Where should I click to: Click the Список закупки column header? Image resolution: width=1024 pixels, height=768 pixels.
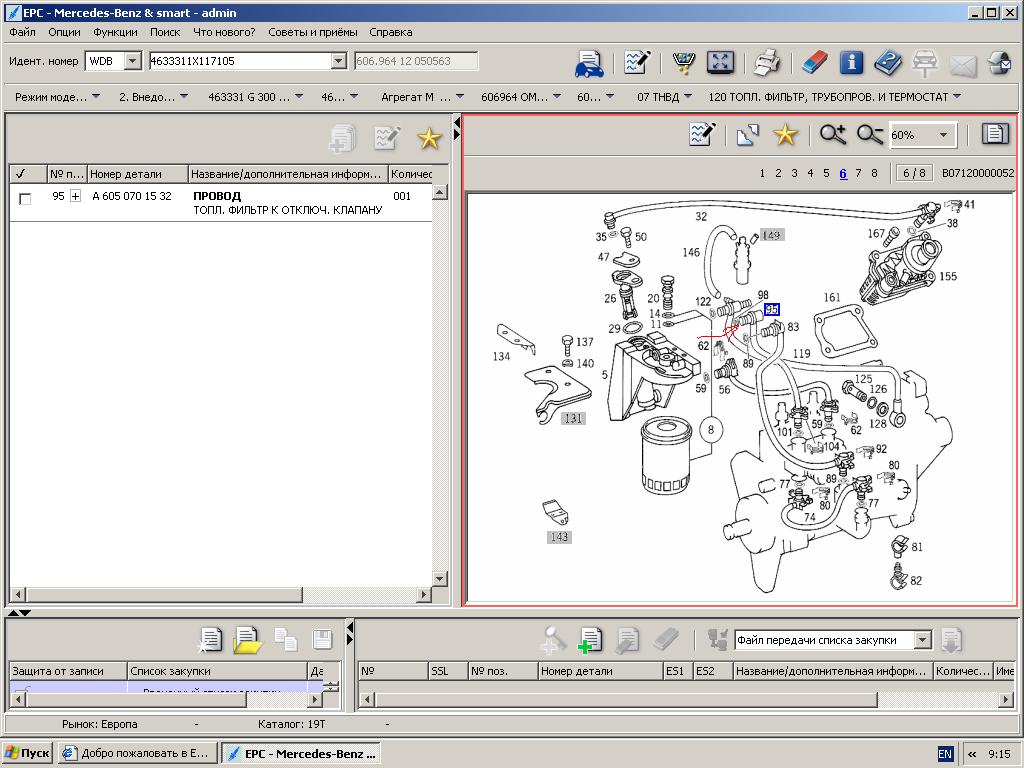tap(217, 671)
